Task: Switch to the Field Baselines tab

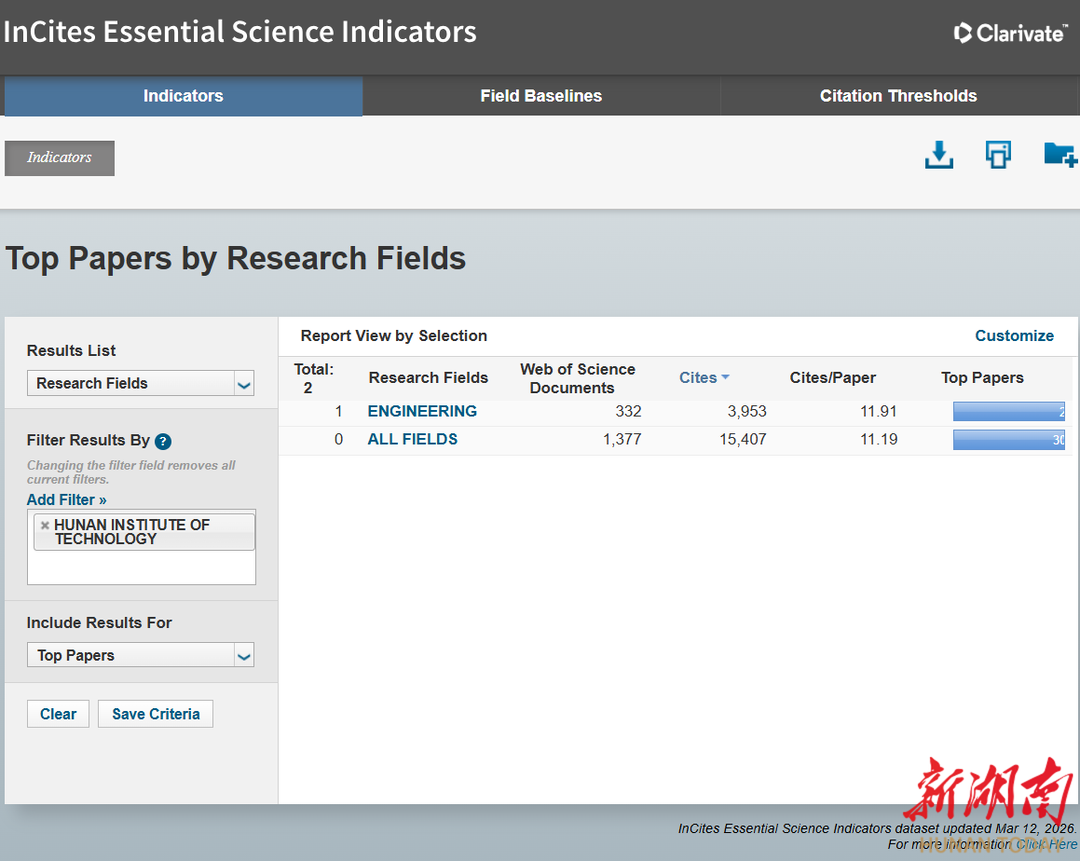Action: click(541, 96)
